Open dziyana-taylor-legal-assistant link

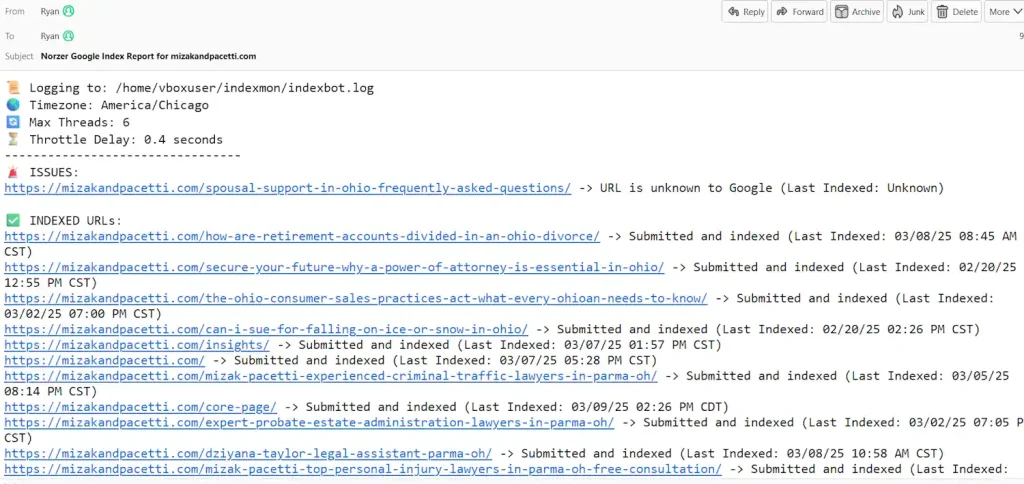[x=248, y=453]
